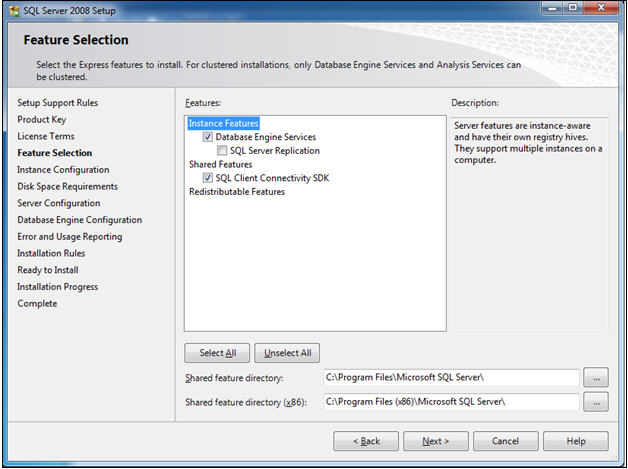Browse for the x86 shared feature directory
Viewport: 628px width, 469px height.
(596, 402)
